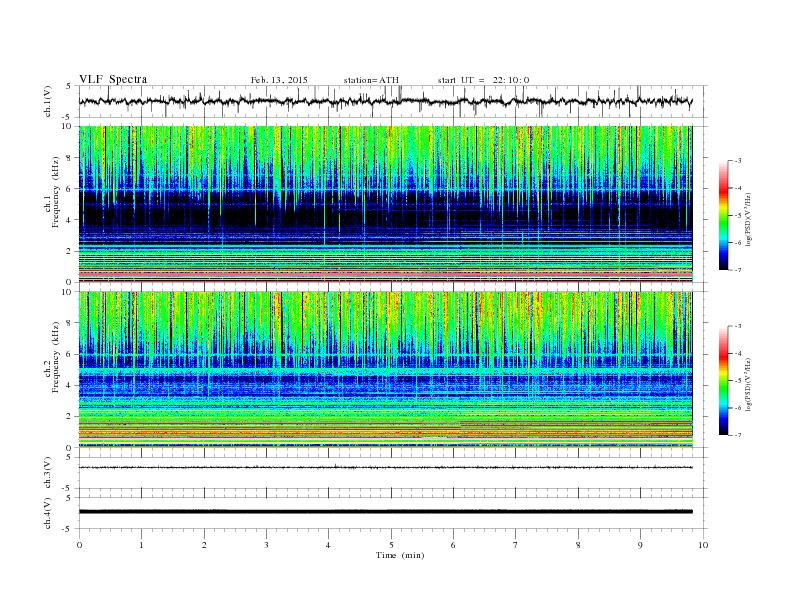
Task: Click the x-axis tick label "6"
Action: (453, 545)
